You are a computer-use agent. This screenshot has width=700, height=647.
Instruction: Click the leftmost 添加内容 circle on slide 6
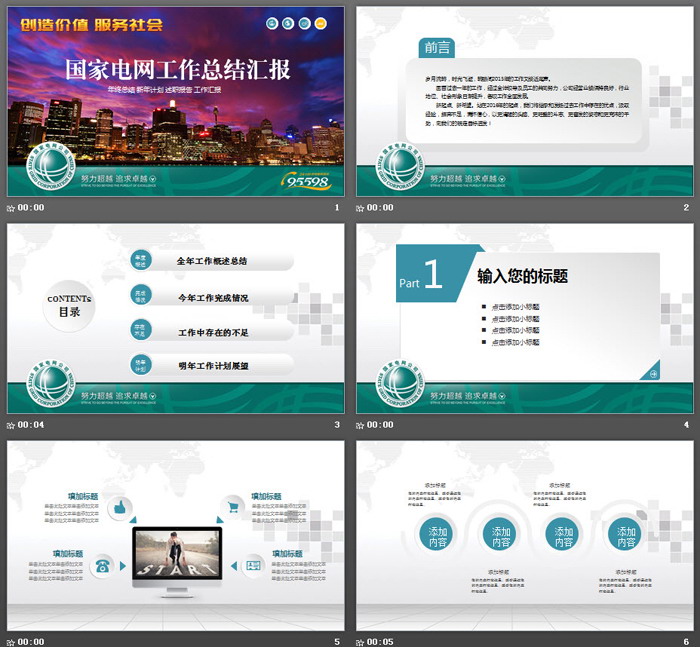(438, 536)
